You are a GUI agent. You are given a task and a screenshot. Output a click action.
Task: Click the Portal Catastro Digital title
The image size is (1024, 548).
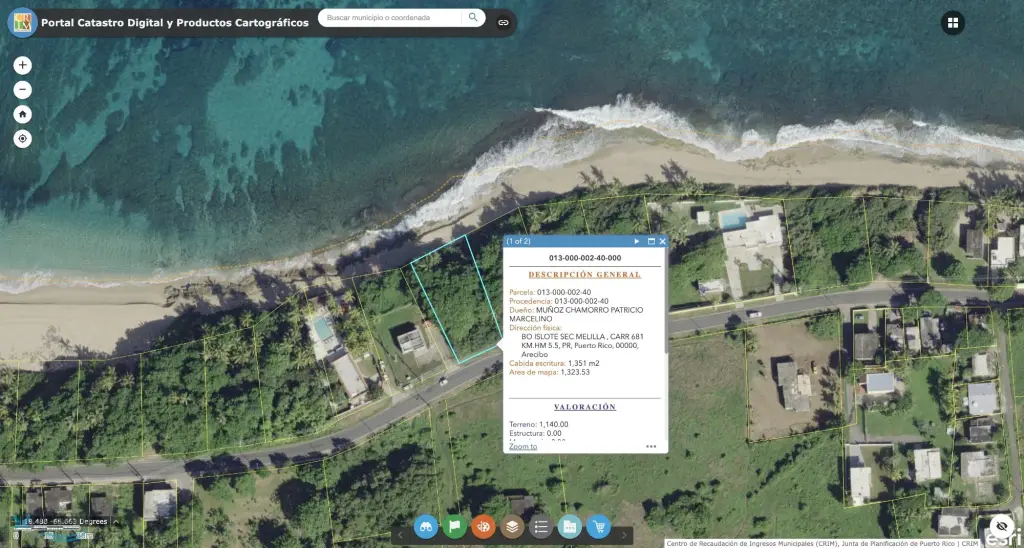[x=175, y=23]
